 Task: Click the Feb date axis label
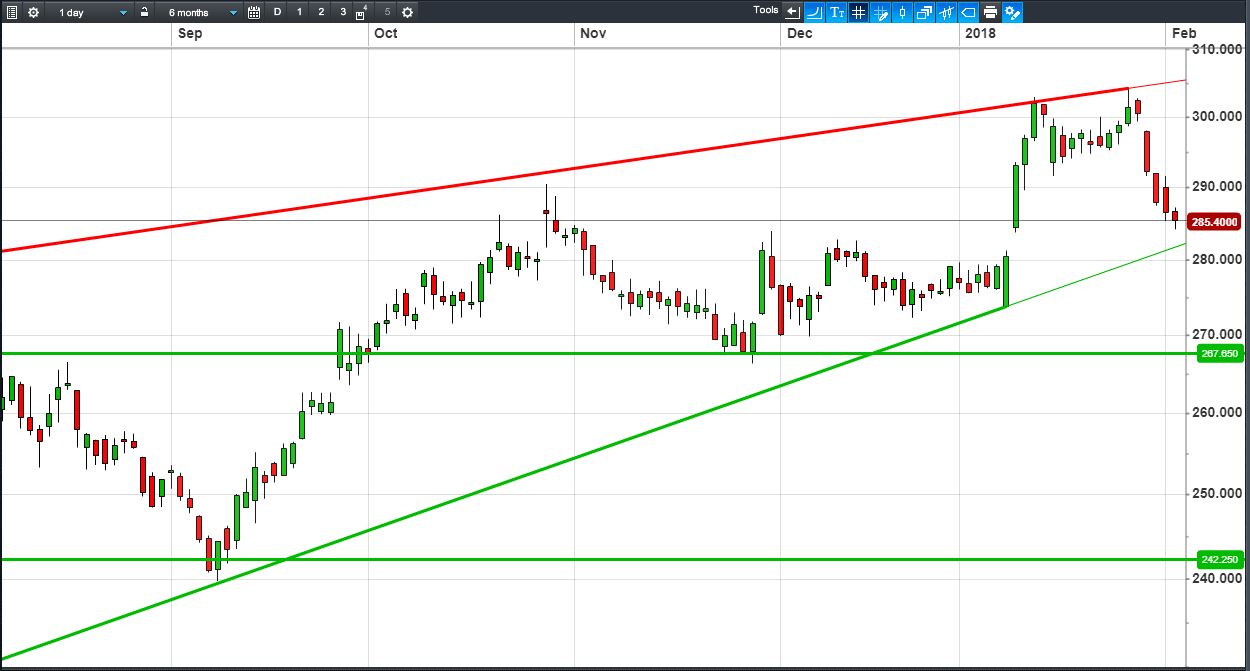1184,33
